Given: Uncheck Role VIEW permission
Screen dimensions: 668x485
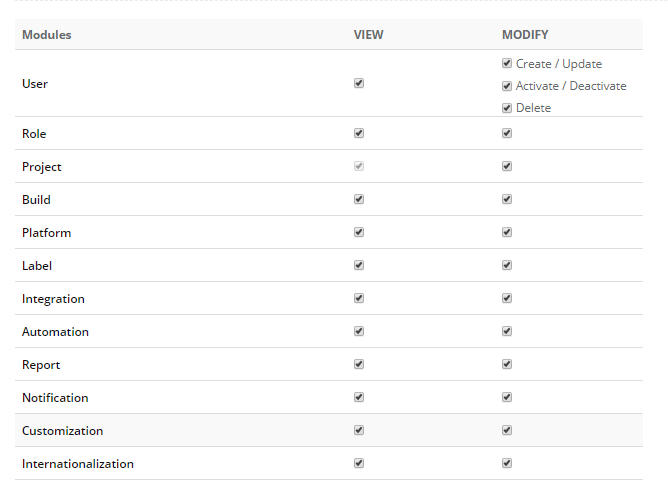Looking at the screenshot, I should [359, 133].
